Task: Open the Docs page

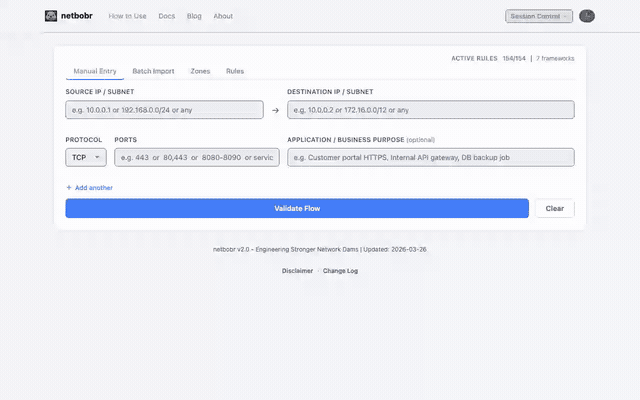Action: point(167,16)
